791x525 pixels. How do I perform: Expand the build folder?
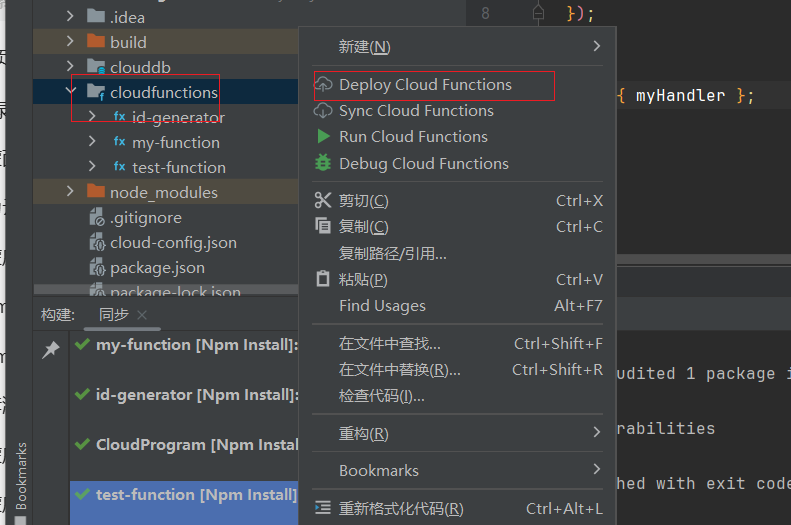pos(70,41)
